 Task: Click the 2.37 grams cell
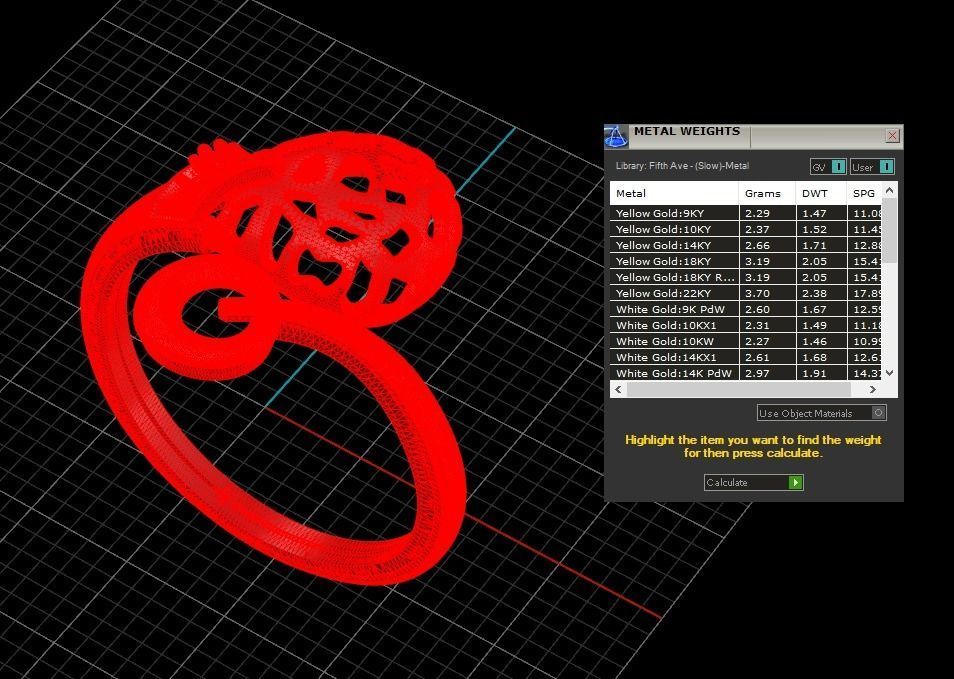pos(767,229)
